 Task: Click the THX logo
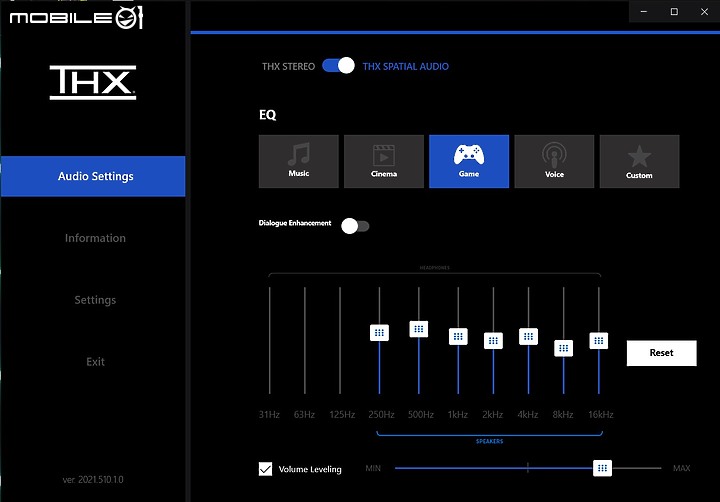click(x=93, y=82)
